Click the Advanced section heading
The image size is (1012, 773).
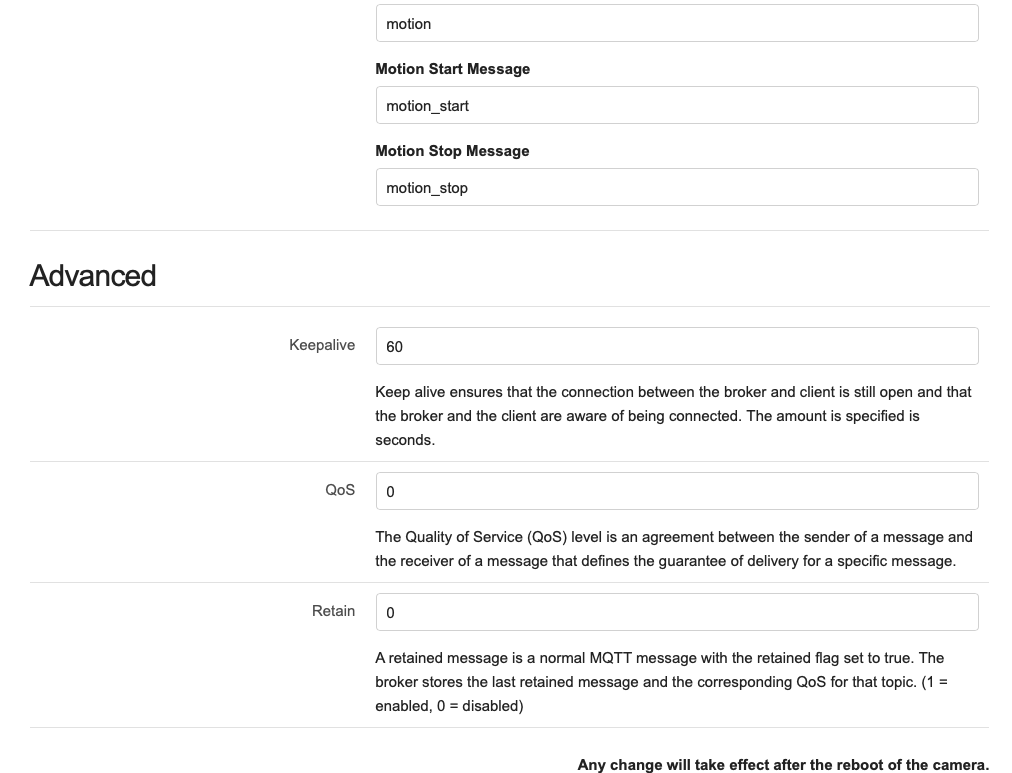tap(93, 276)
